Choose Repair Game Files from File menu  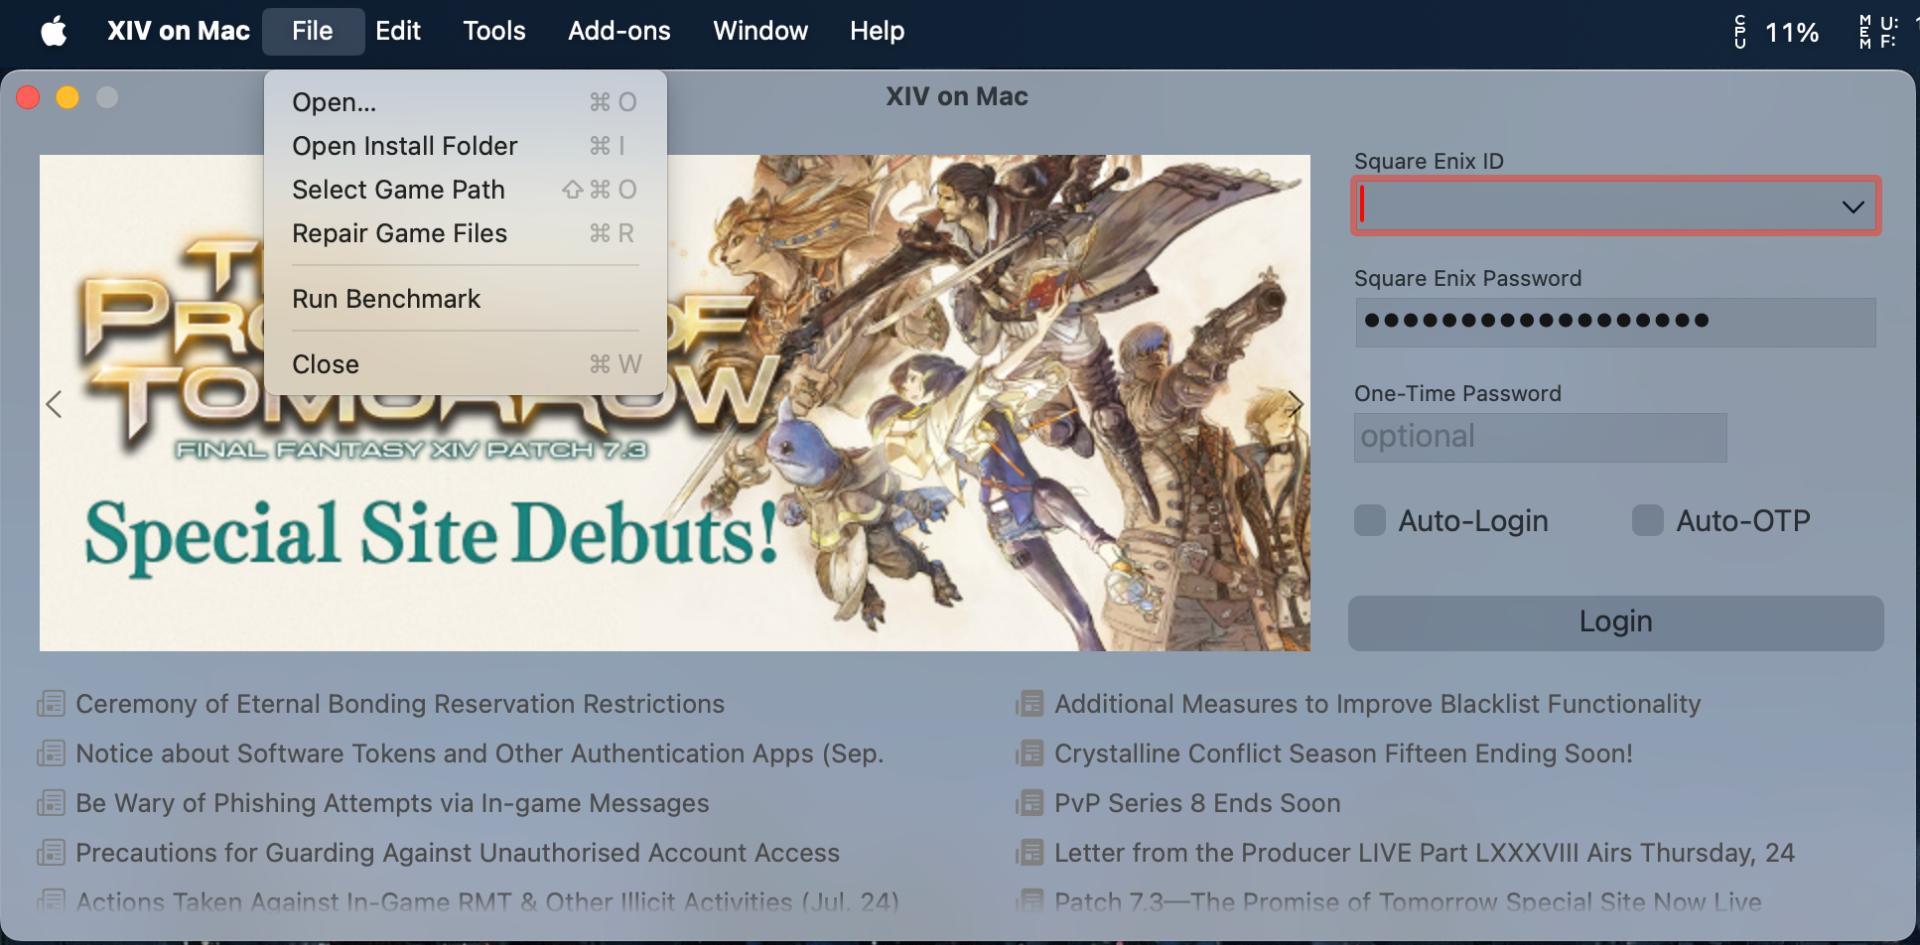(x=399, y=233)
